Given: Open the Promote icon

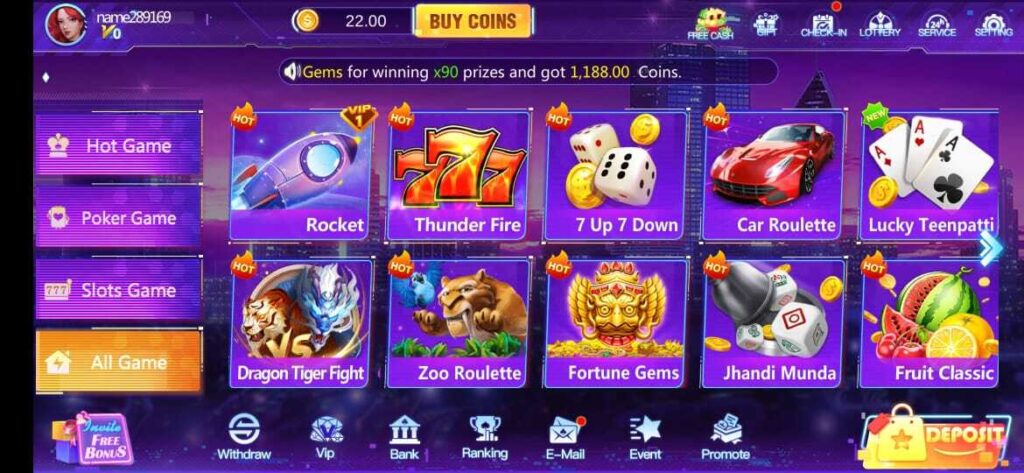Looking at the screenshot, I should [x=726, y=437].
